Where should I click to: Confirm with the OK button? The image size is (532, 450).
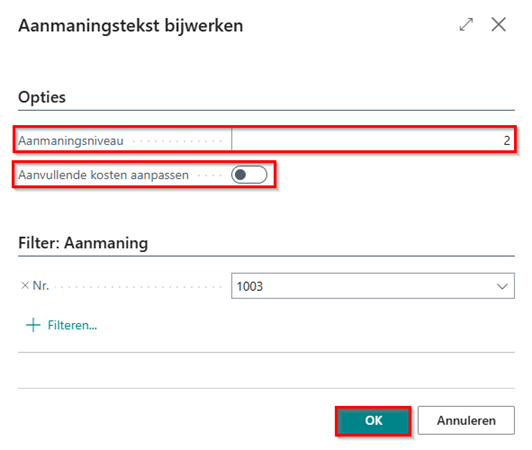tap(373, 421)
